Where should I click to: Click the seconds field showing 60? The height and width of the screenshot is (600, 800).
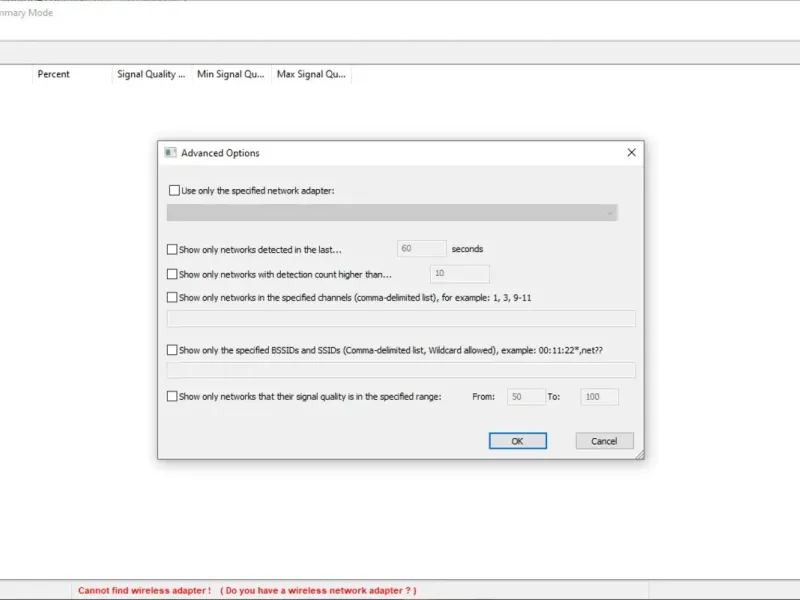421,248
